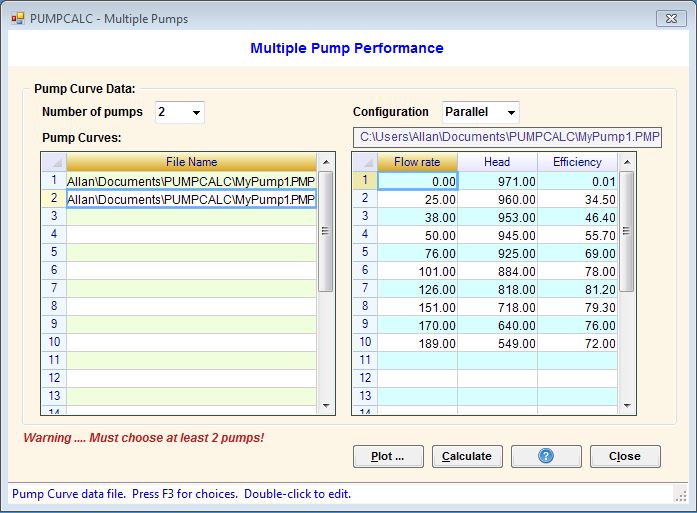Image resolution: width=697 pixels, height=513 pixels.
Task: Click scroll up arrow of data table
Action: (x=627, y=162)
